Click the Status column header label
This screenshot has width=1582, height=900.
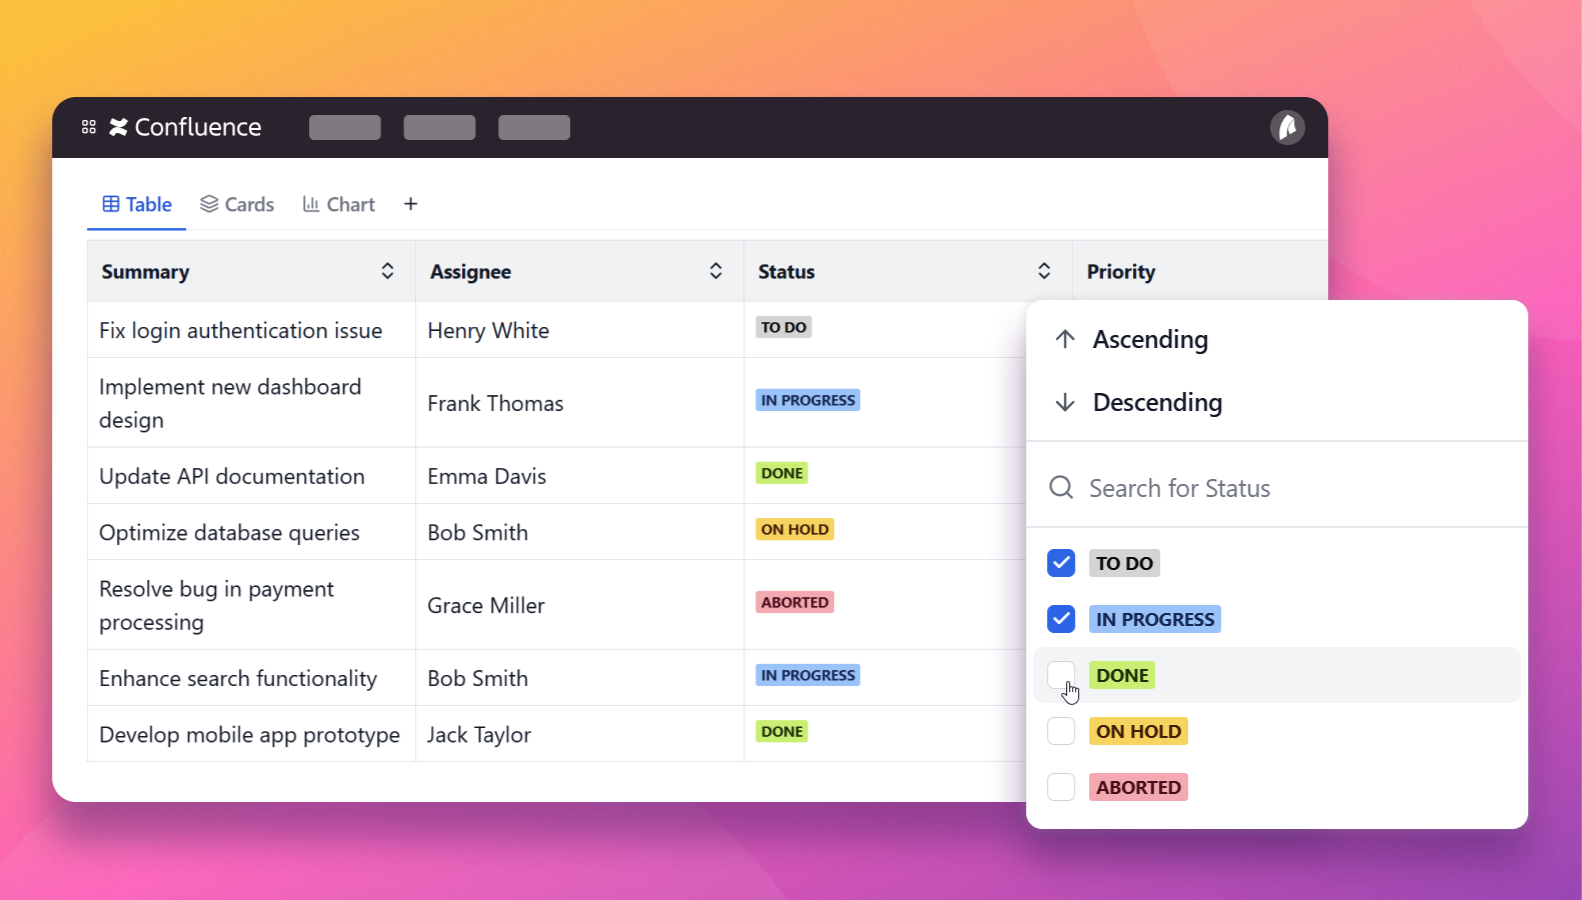point(786,271)
